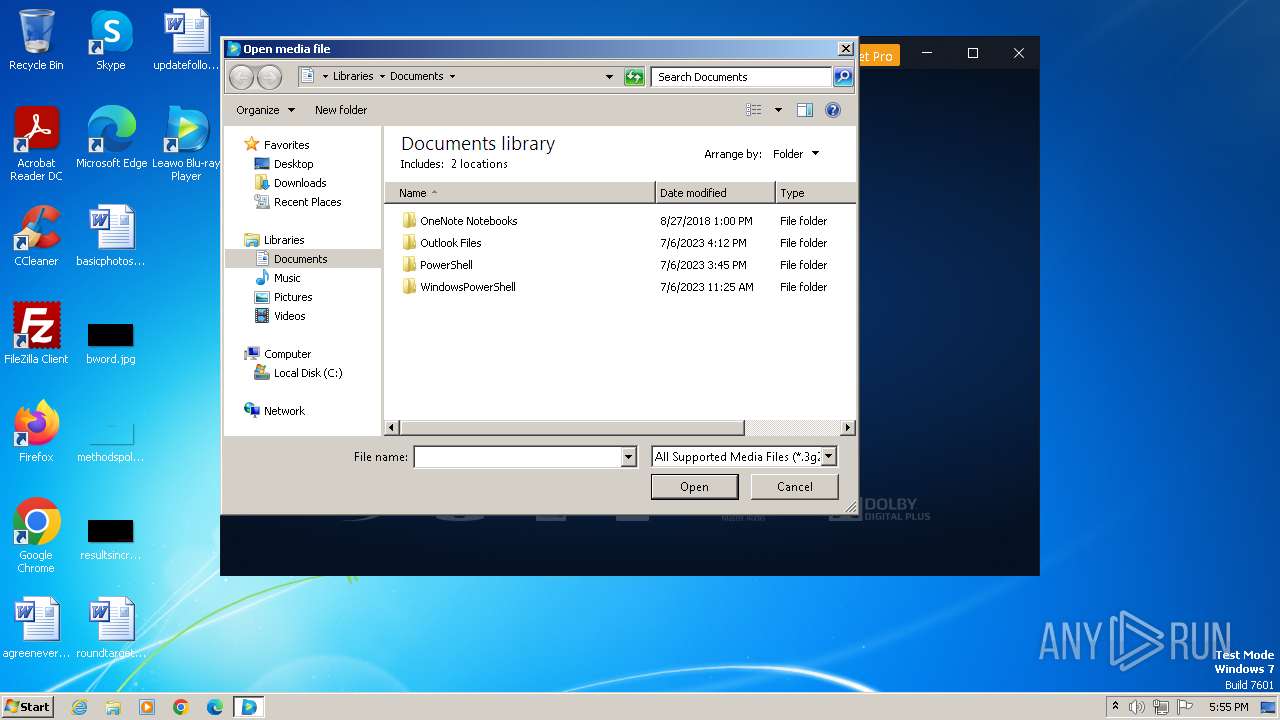Toggle the preview pane icon
Screen dimensions: 1280x720
click(x=804, y=110)
